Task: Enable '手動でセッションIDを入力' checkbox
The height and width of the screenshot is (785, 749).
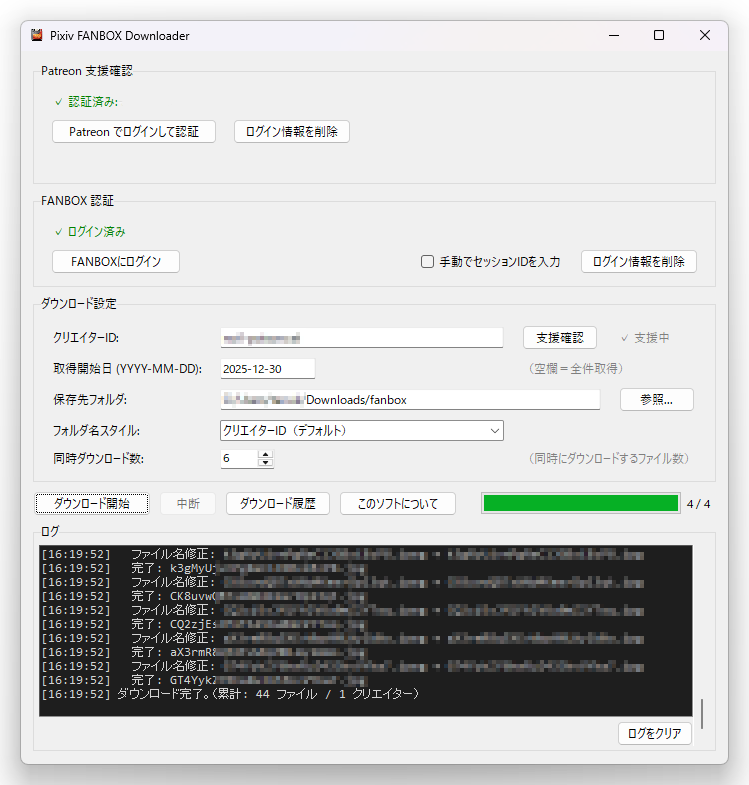Action: pyautogui.click(x=427, y=262)
